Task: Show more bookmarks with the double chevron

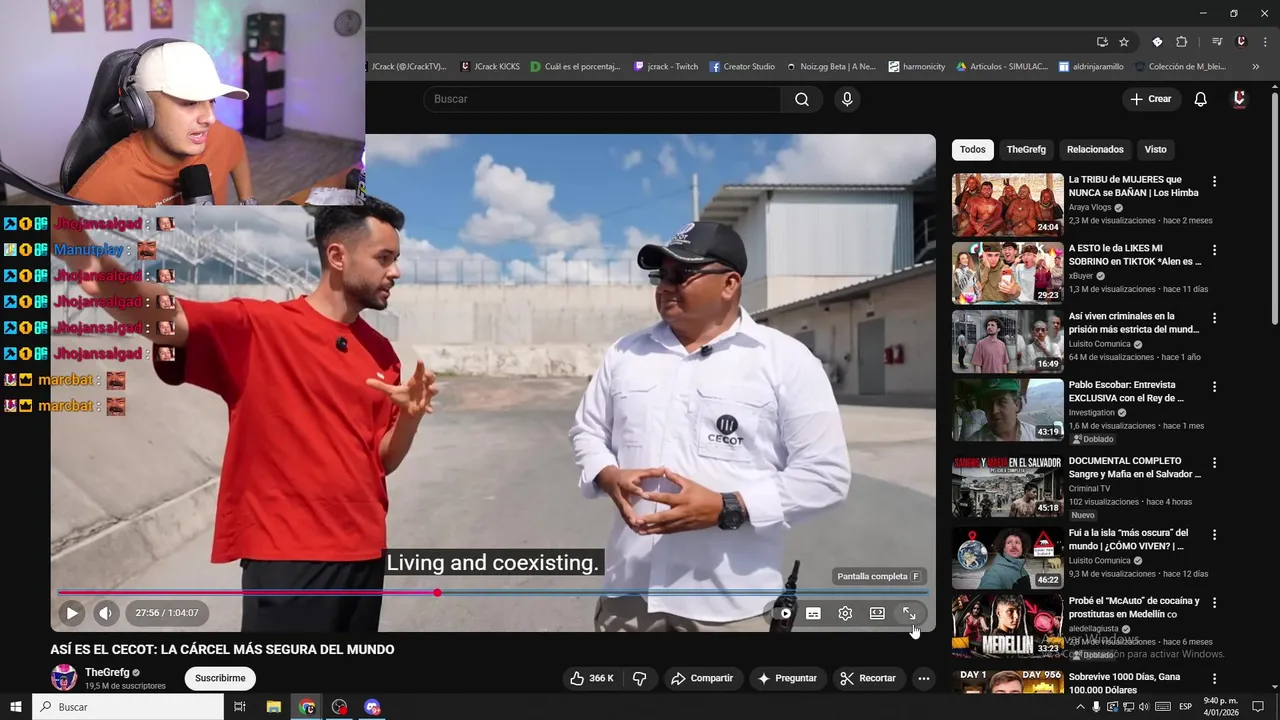Action: coord(1254,66)
